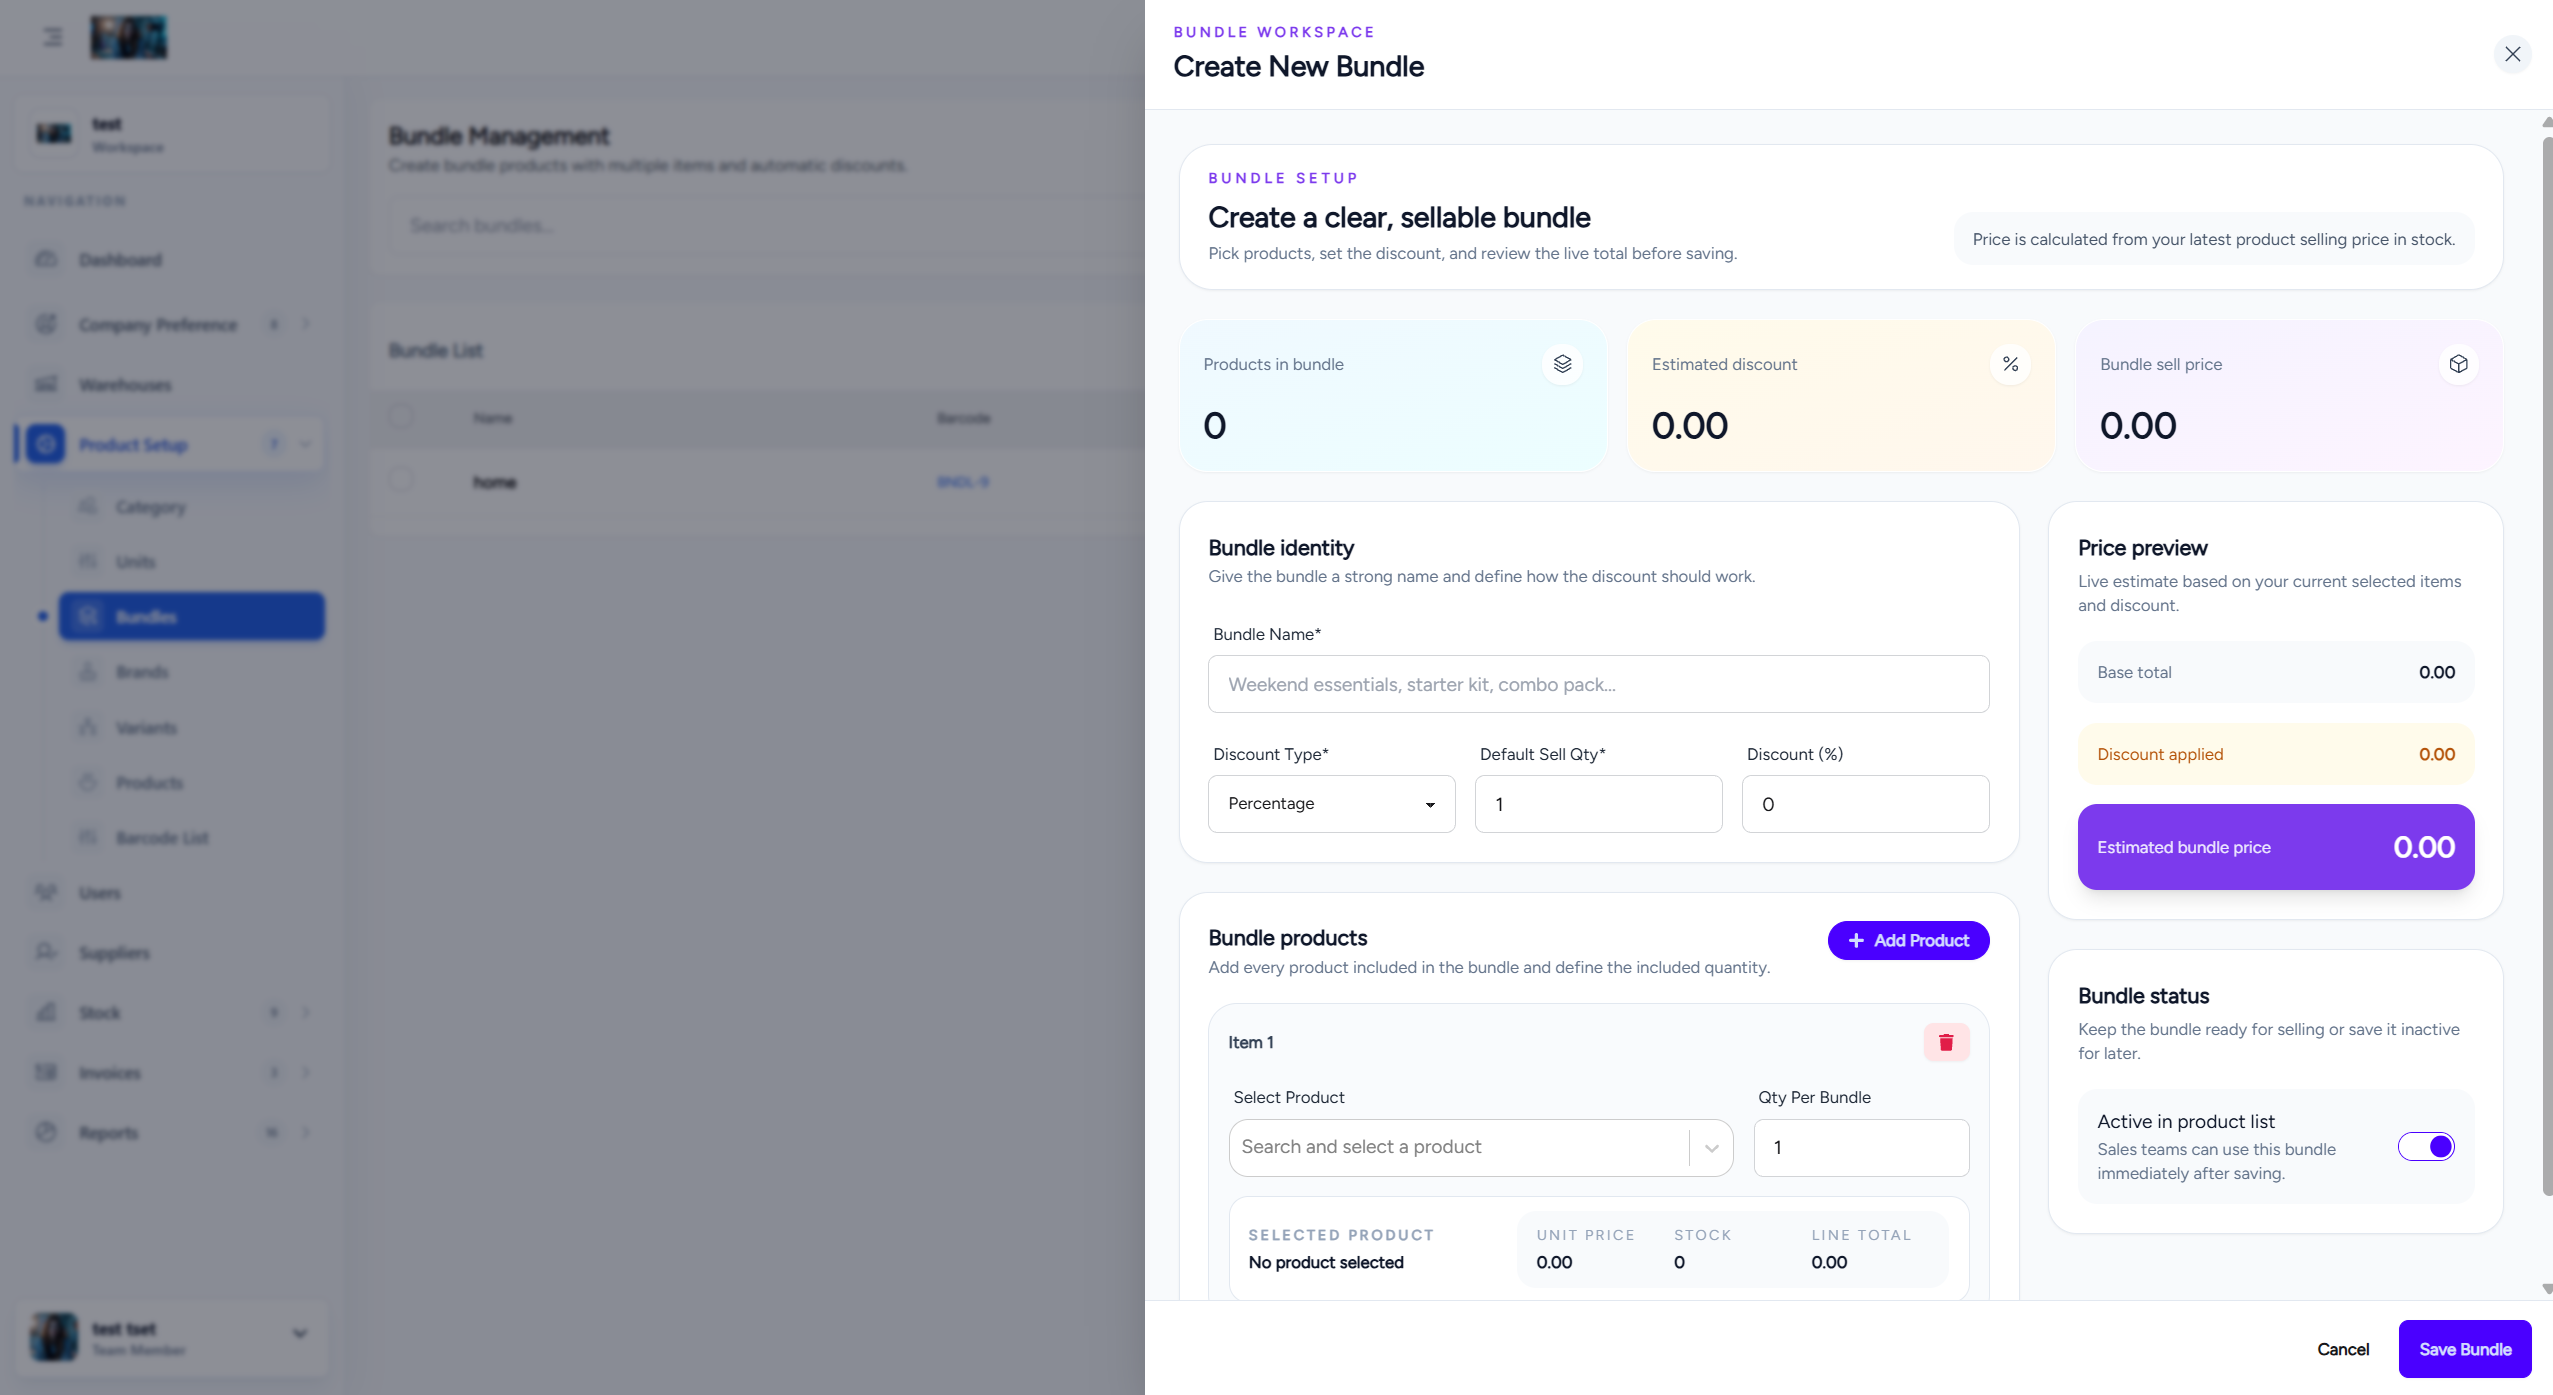Open the Units menu item
The image size is (2553, 1395).
(192, 562)
